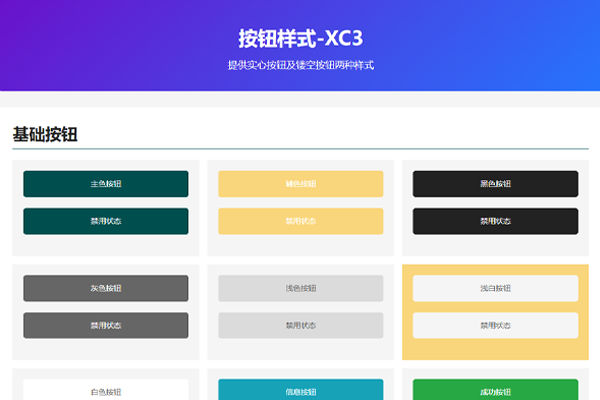Click the teal 信息按钮 info button
Screen dimensions: 600x400
(300, 391)
